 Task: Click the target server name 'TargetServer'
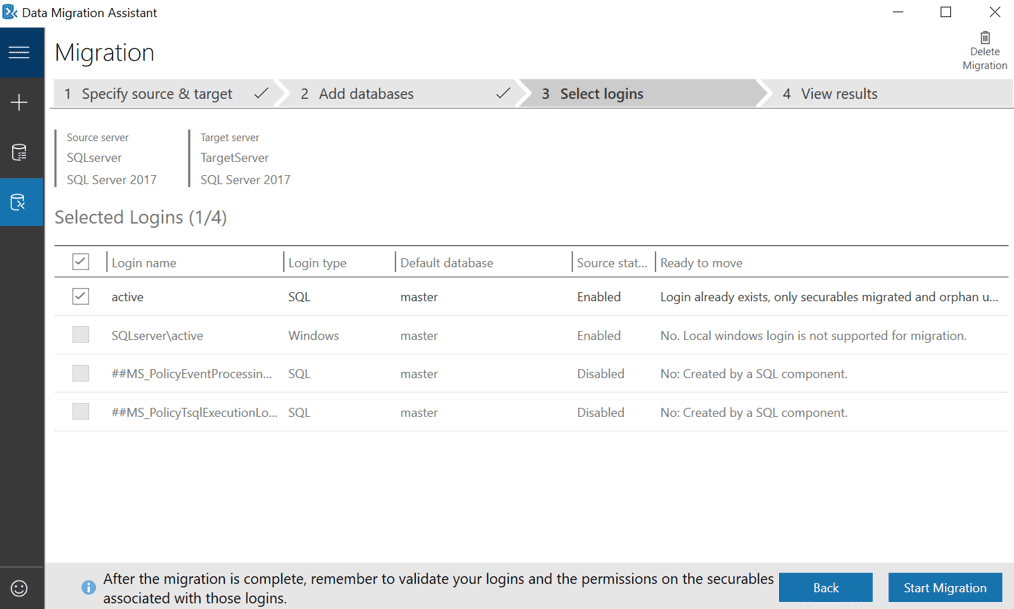pos(234,158)
